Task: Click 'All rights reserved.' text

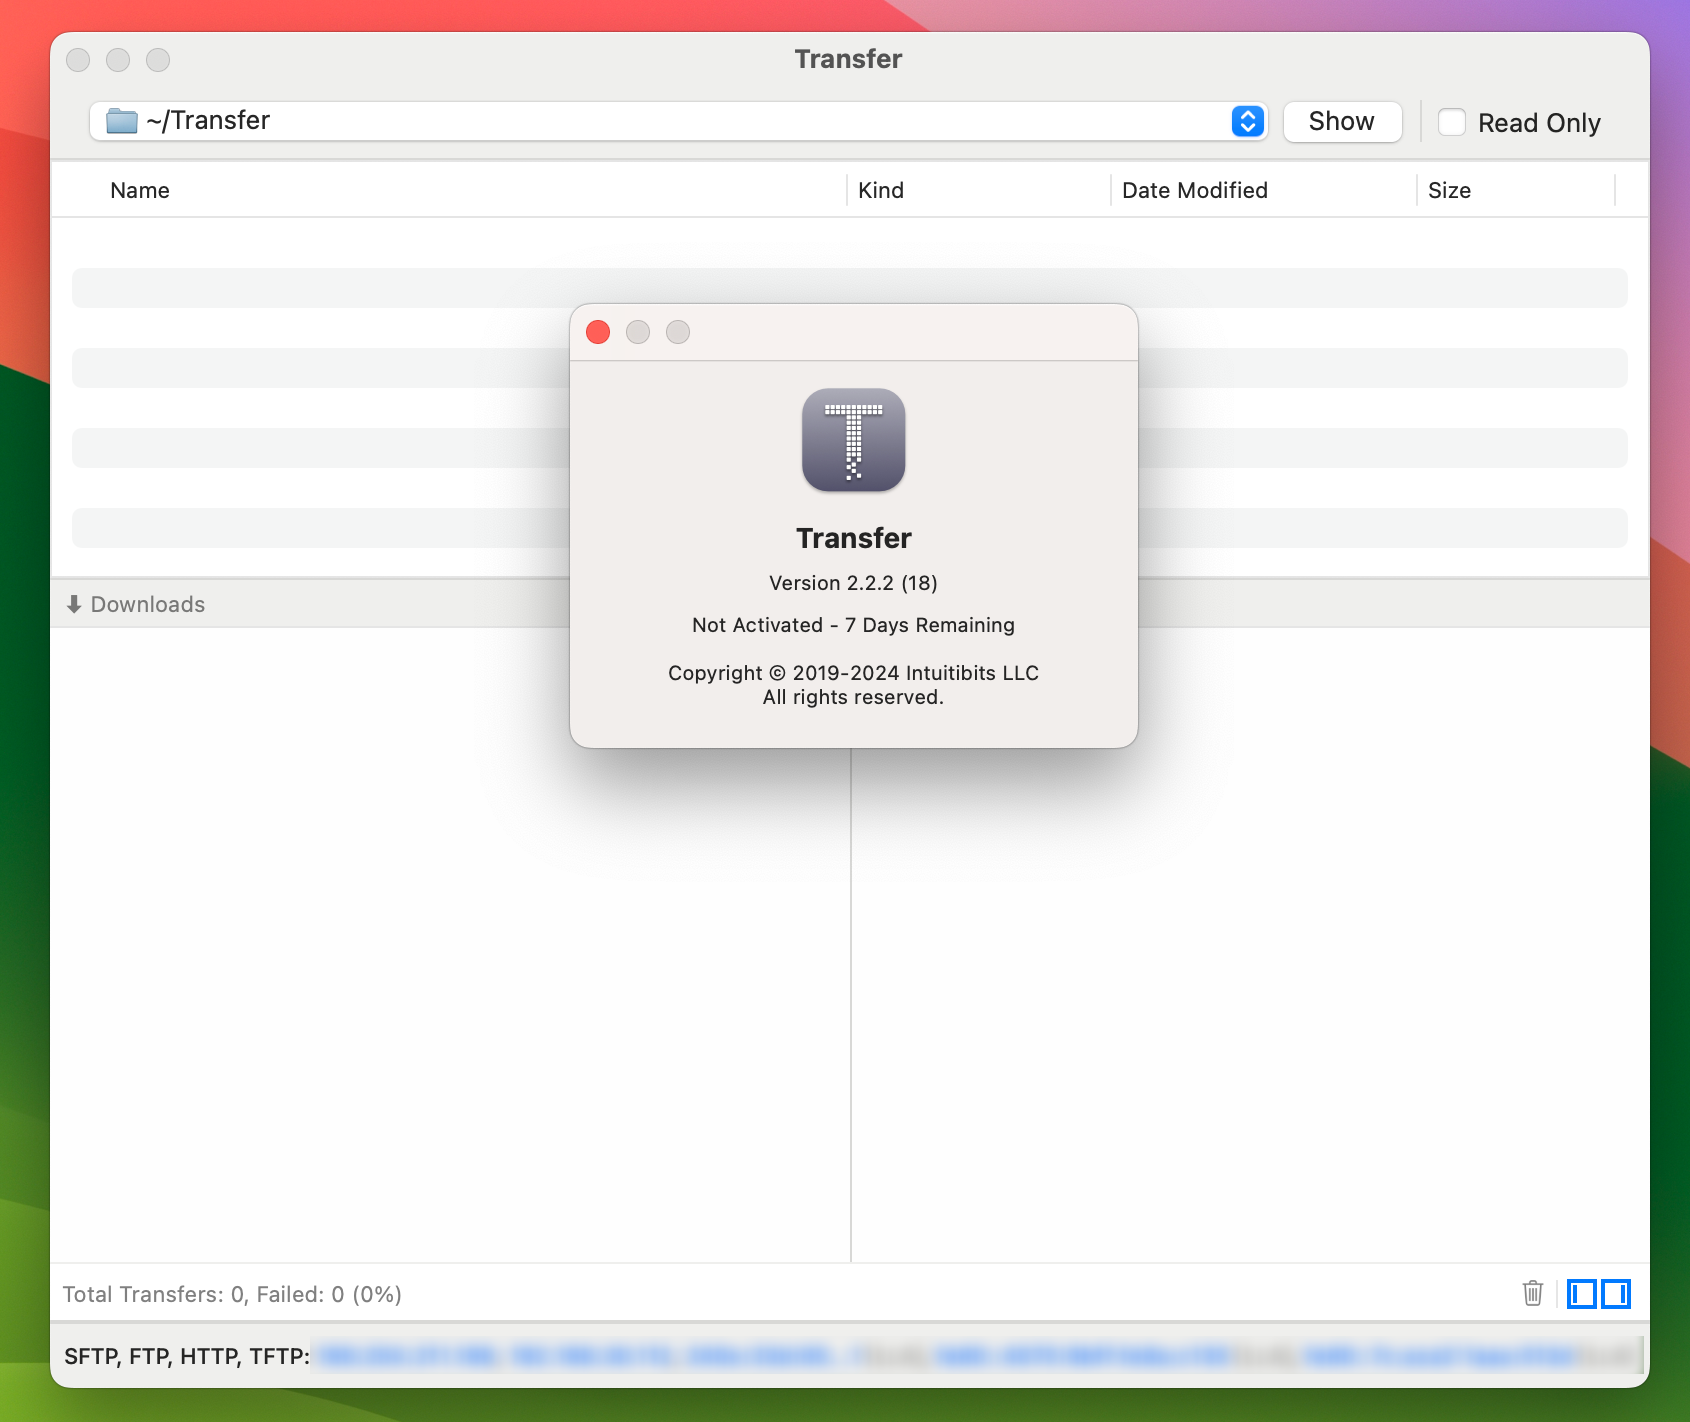Action: [854, 697]
